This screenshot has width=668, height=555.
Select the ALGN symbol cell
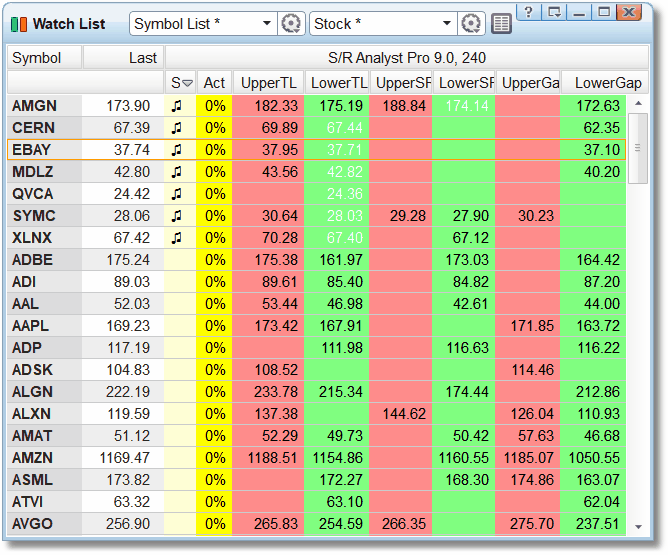click(x=44, y=392)
